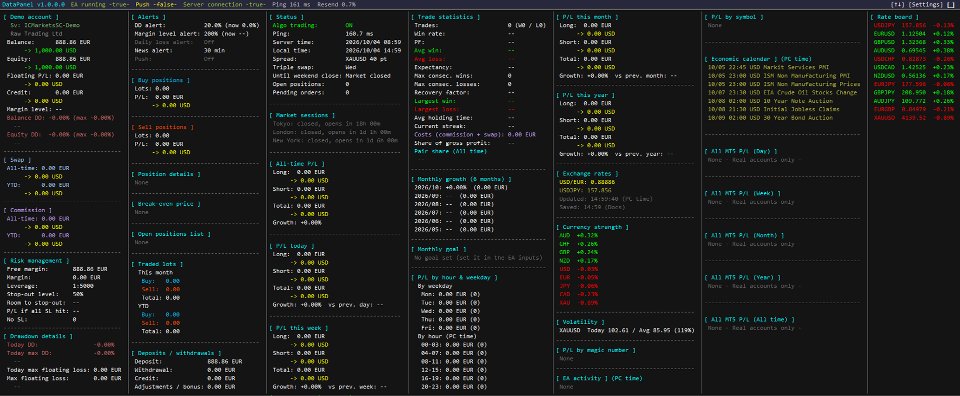The height and width of the screenshot is (396, 960).
Task: Click the 'XAU' currency strength row
Action: point(579,303)
